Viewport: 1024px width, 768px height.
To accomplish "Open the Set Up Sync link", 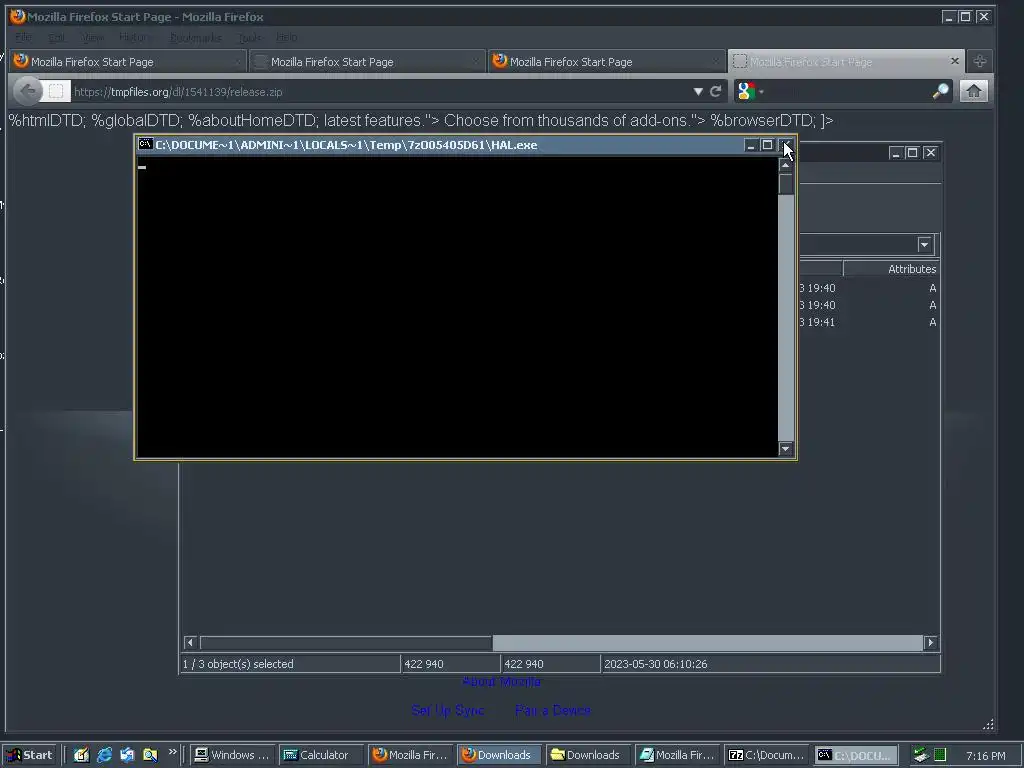I will [x=448, y=711].
